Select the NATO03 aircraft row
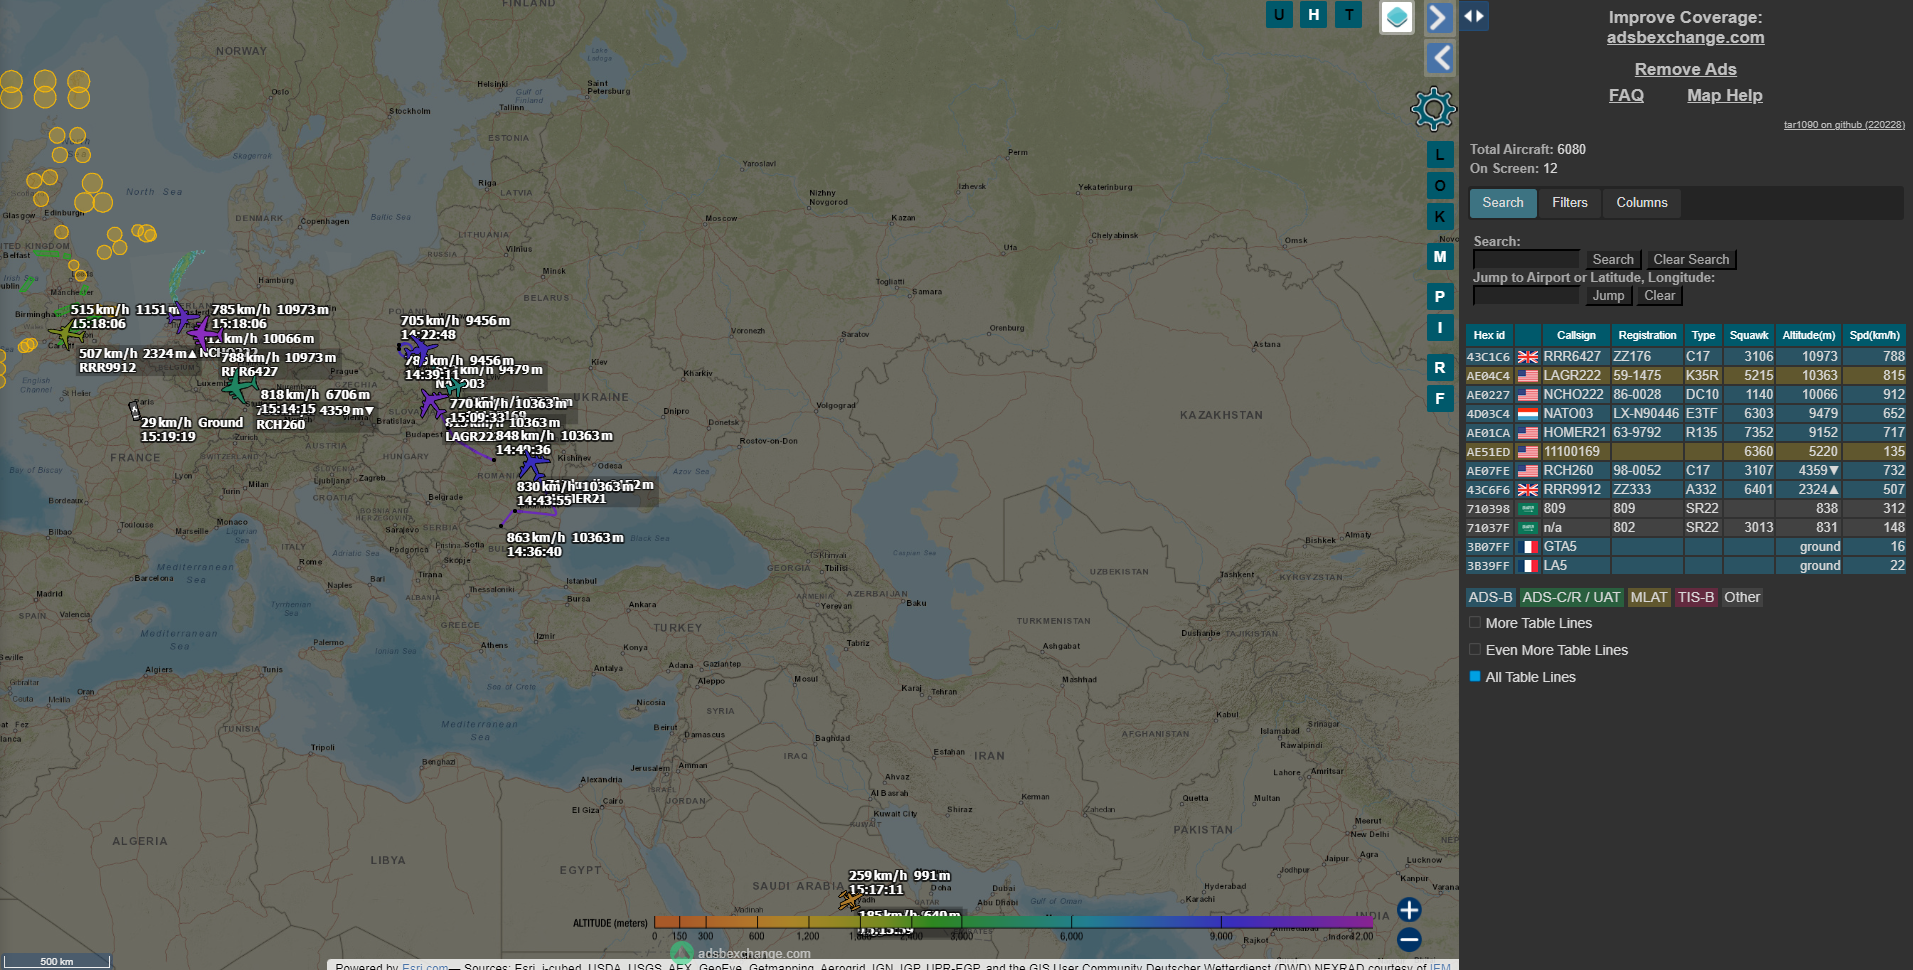 pyautogui.click(x=1685, y=414)
